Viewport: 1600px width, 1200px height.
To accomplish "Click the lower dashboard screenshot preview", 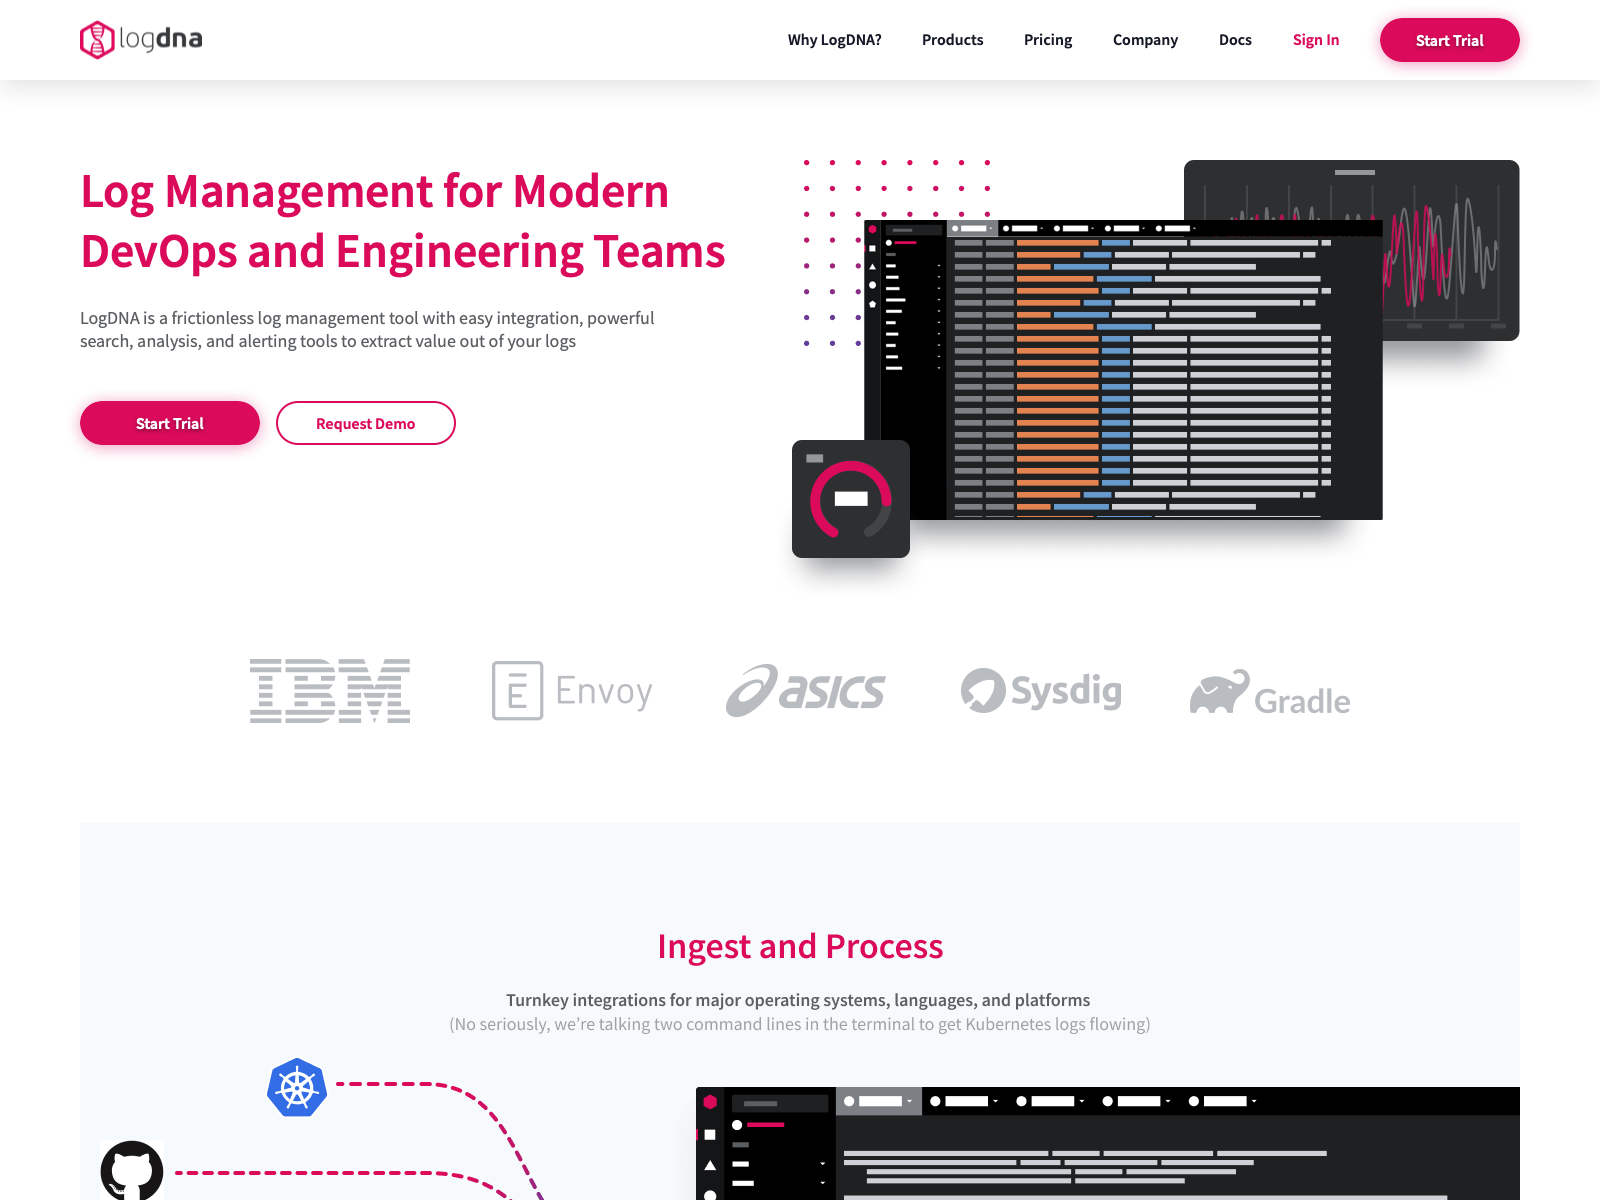I will [x=1108, y=1143].
